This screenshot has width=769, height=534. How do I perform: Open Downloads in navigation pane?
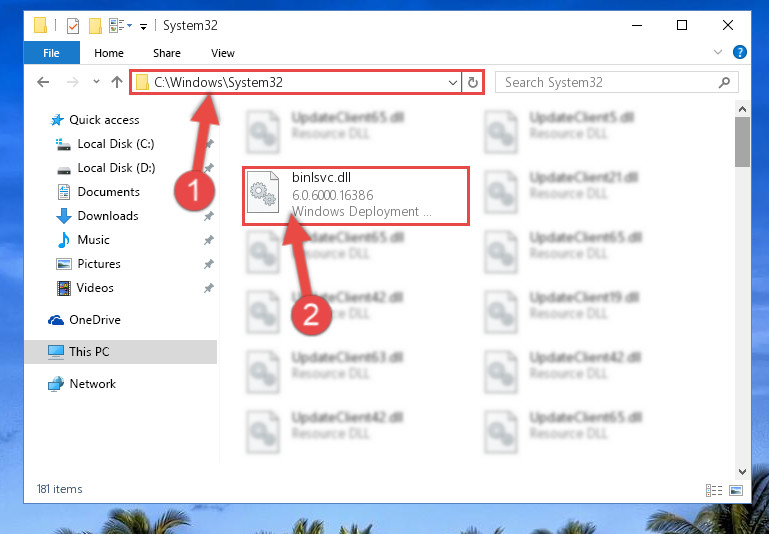pyautogui.click(x=108, y=216)
